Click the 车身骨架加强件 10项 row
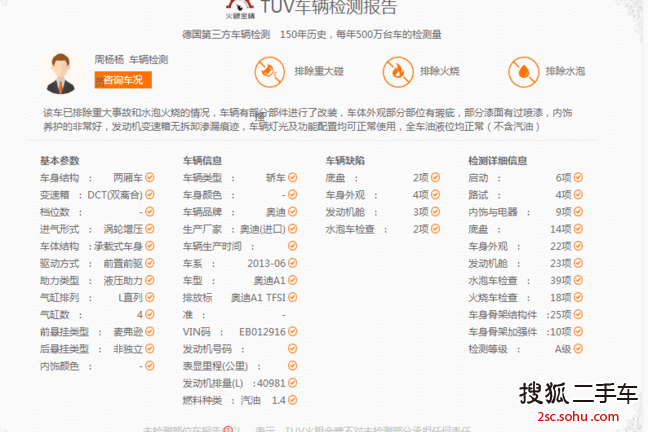648x432 pixels. point(525,332)
